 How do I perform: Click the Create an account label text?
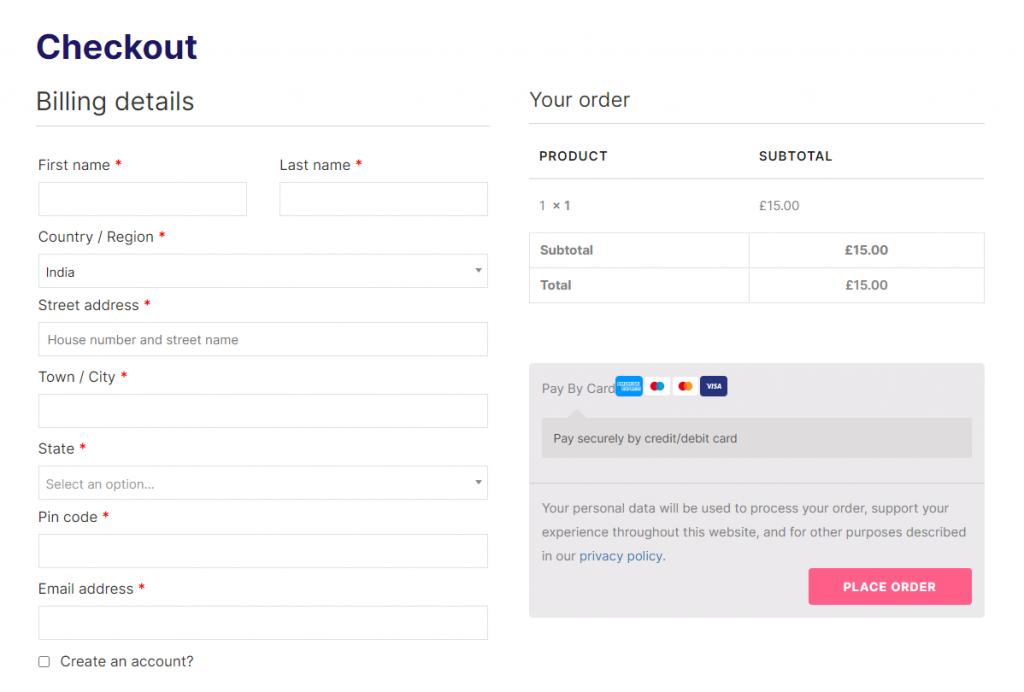pyautogui.click(x=127, y=661)
